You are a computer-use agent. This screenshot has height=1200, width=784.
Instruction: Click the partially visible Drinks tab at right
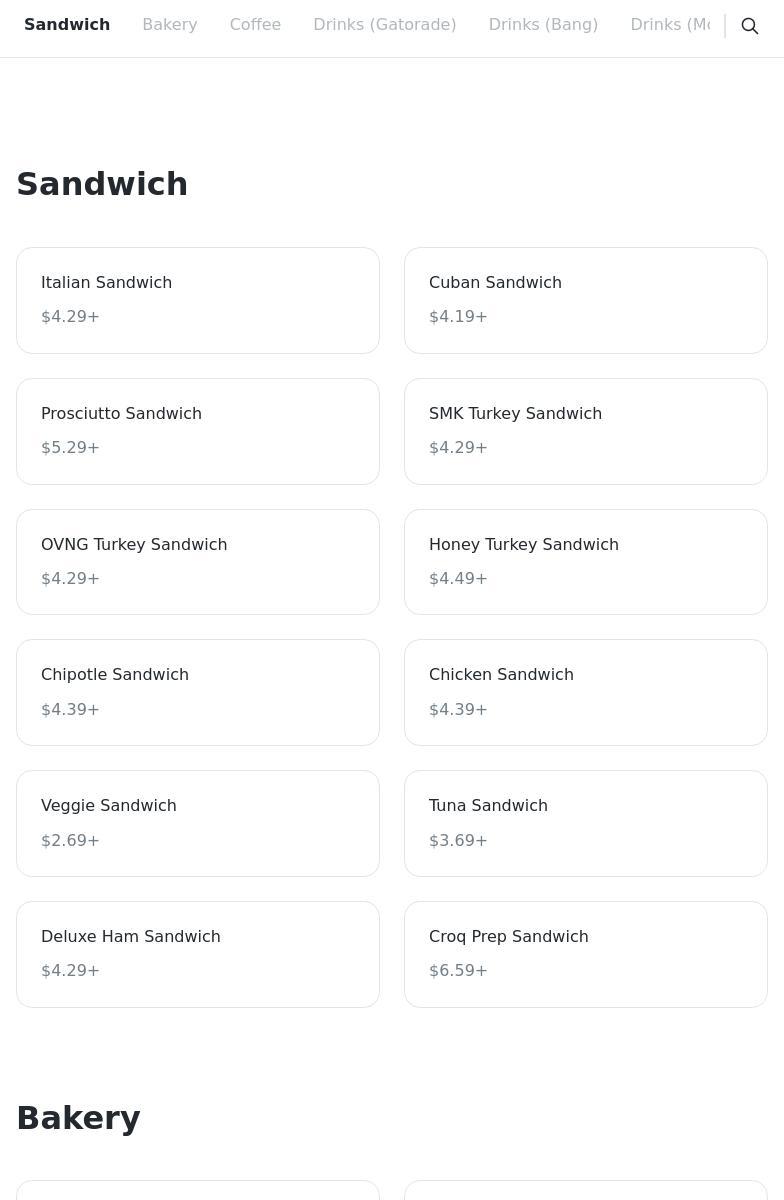click(670, 25)
